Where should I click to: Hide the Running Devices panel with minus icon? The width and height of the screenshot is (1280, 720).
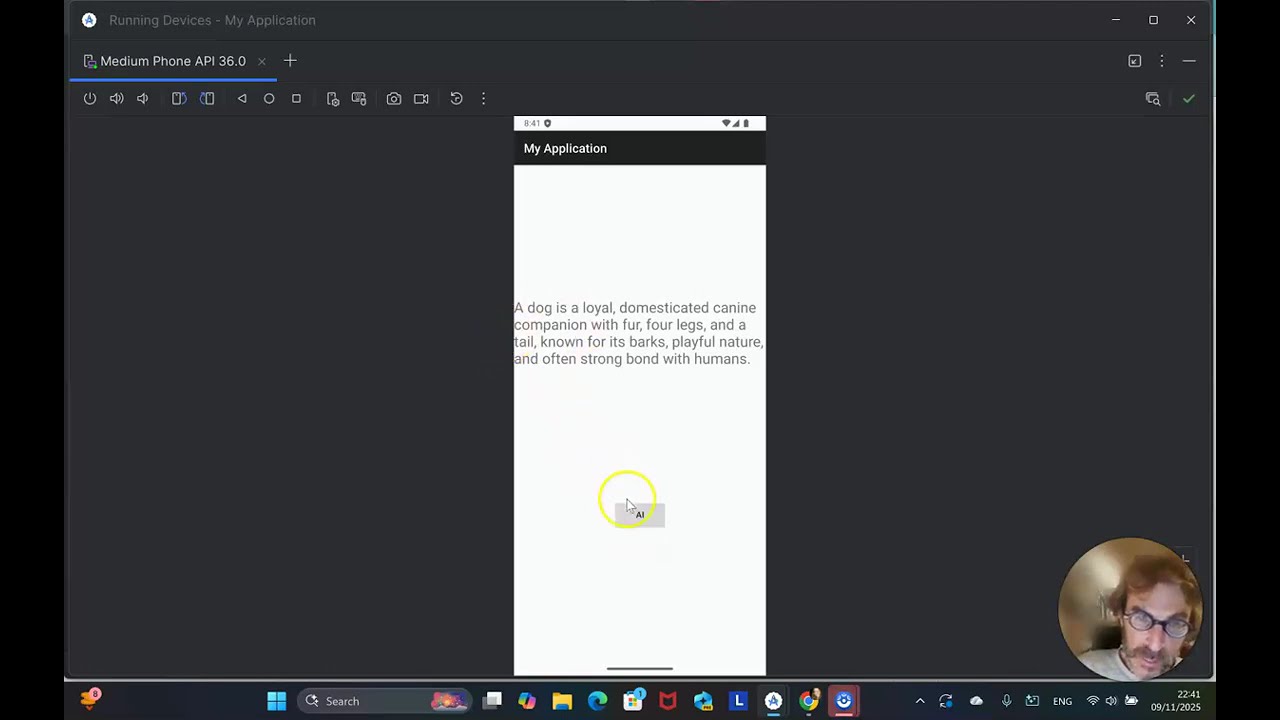[1189, 61]
